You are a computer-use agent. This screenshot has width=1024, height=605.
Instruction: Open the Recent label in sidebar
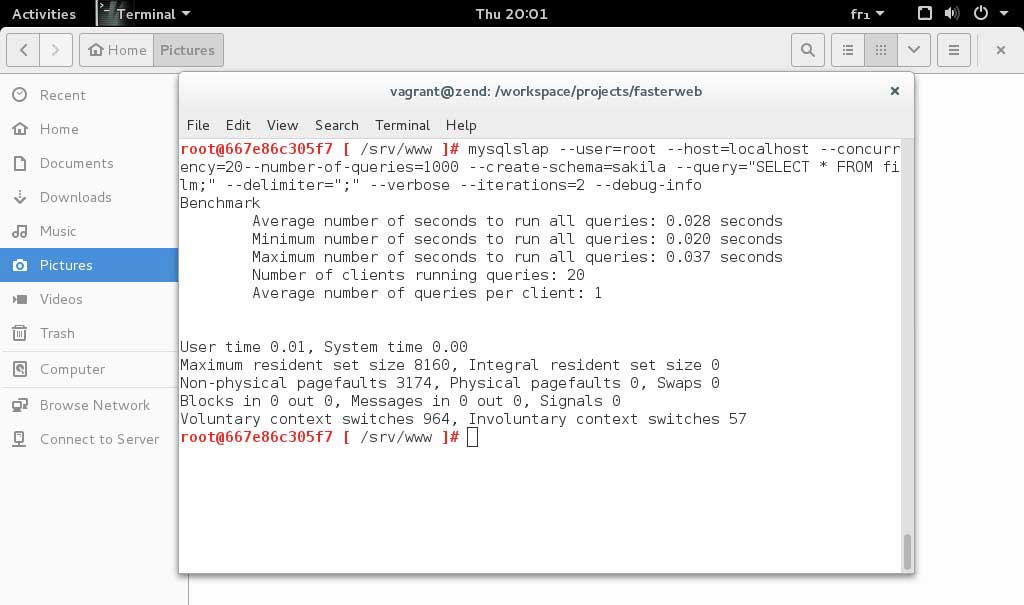pyautogui.click(x=62, y=95)
